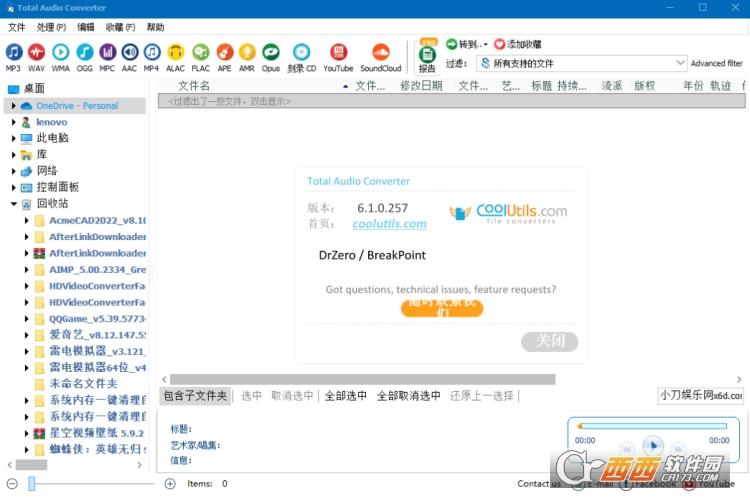Click the Contact us label
The width and height of the screenshot is (750, 498).
tap(539, 484)
